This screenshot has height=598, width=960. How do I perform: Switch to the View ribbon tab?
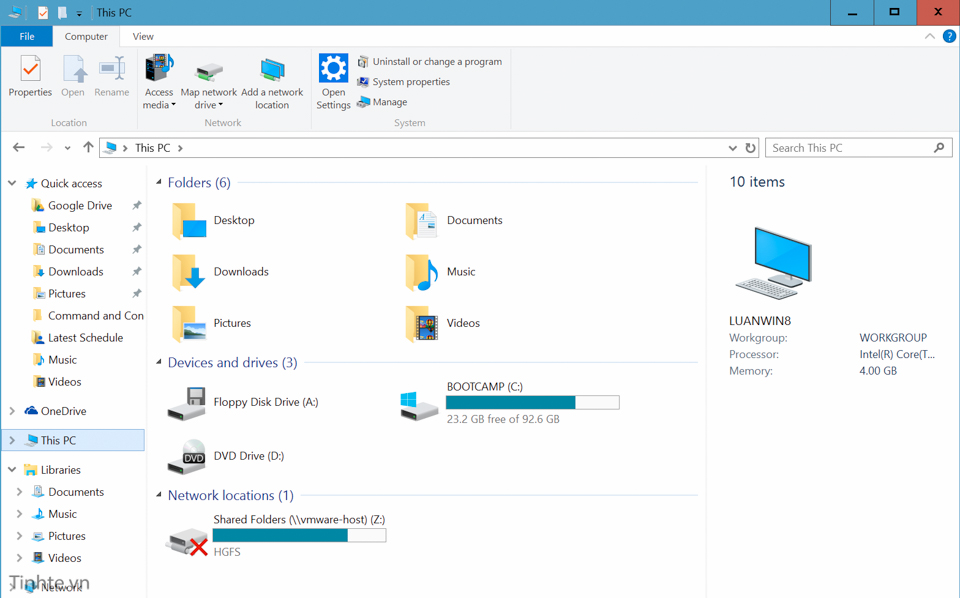[143, 36]
